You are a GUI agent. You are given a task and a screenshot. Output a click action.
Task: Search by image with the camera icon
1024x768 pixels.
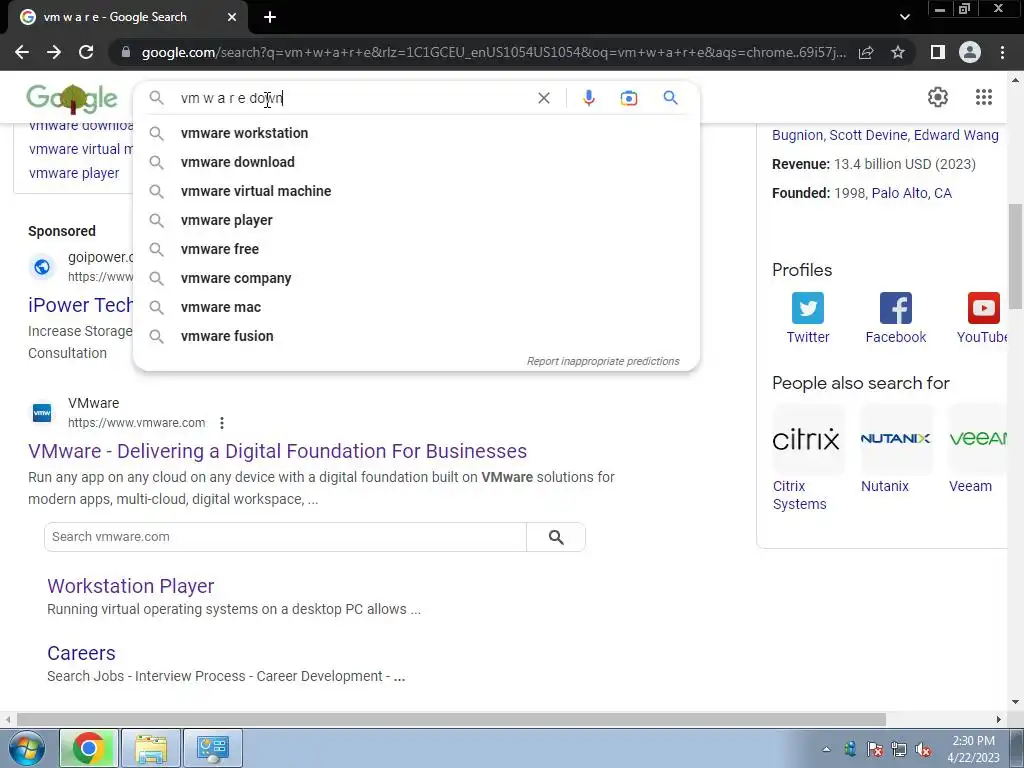(x=628, y=98)
